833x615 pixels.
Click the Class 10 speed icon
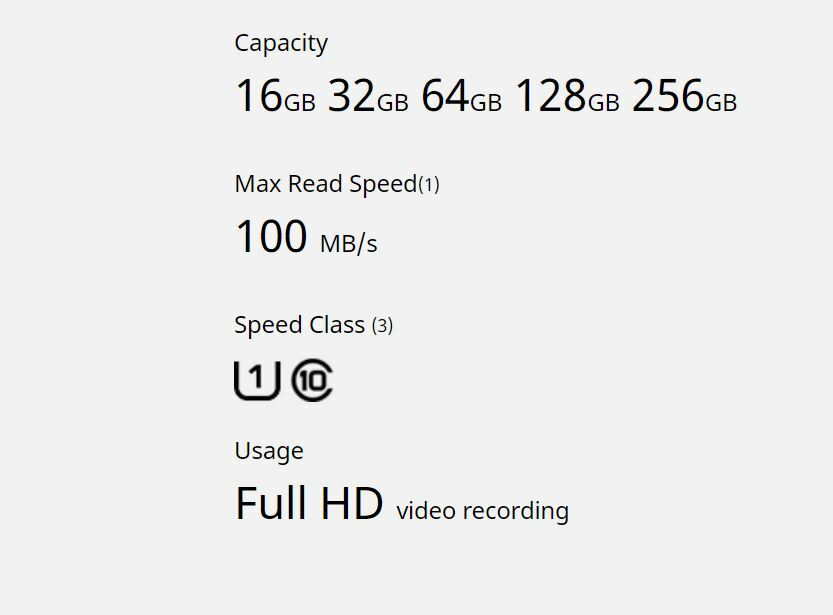pos(312,380)
